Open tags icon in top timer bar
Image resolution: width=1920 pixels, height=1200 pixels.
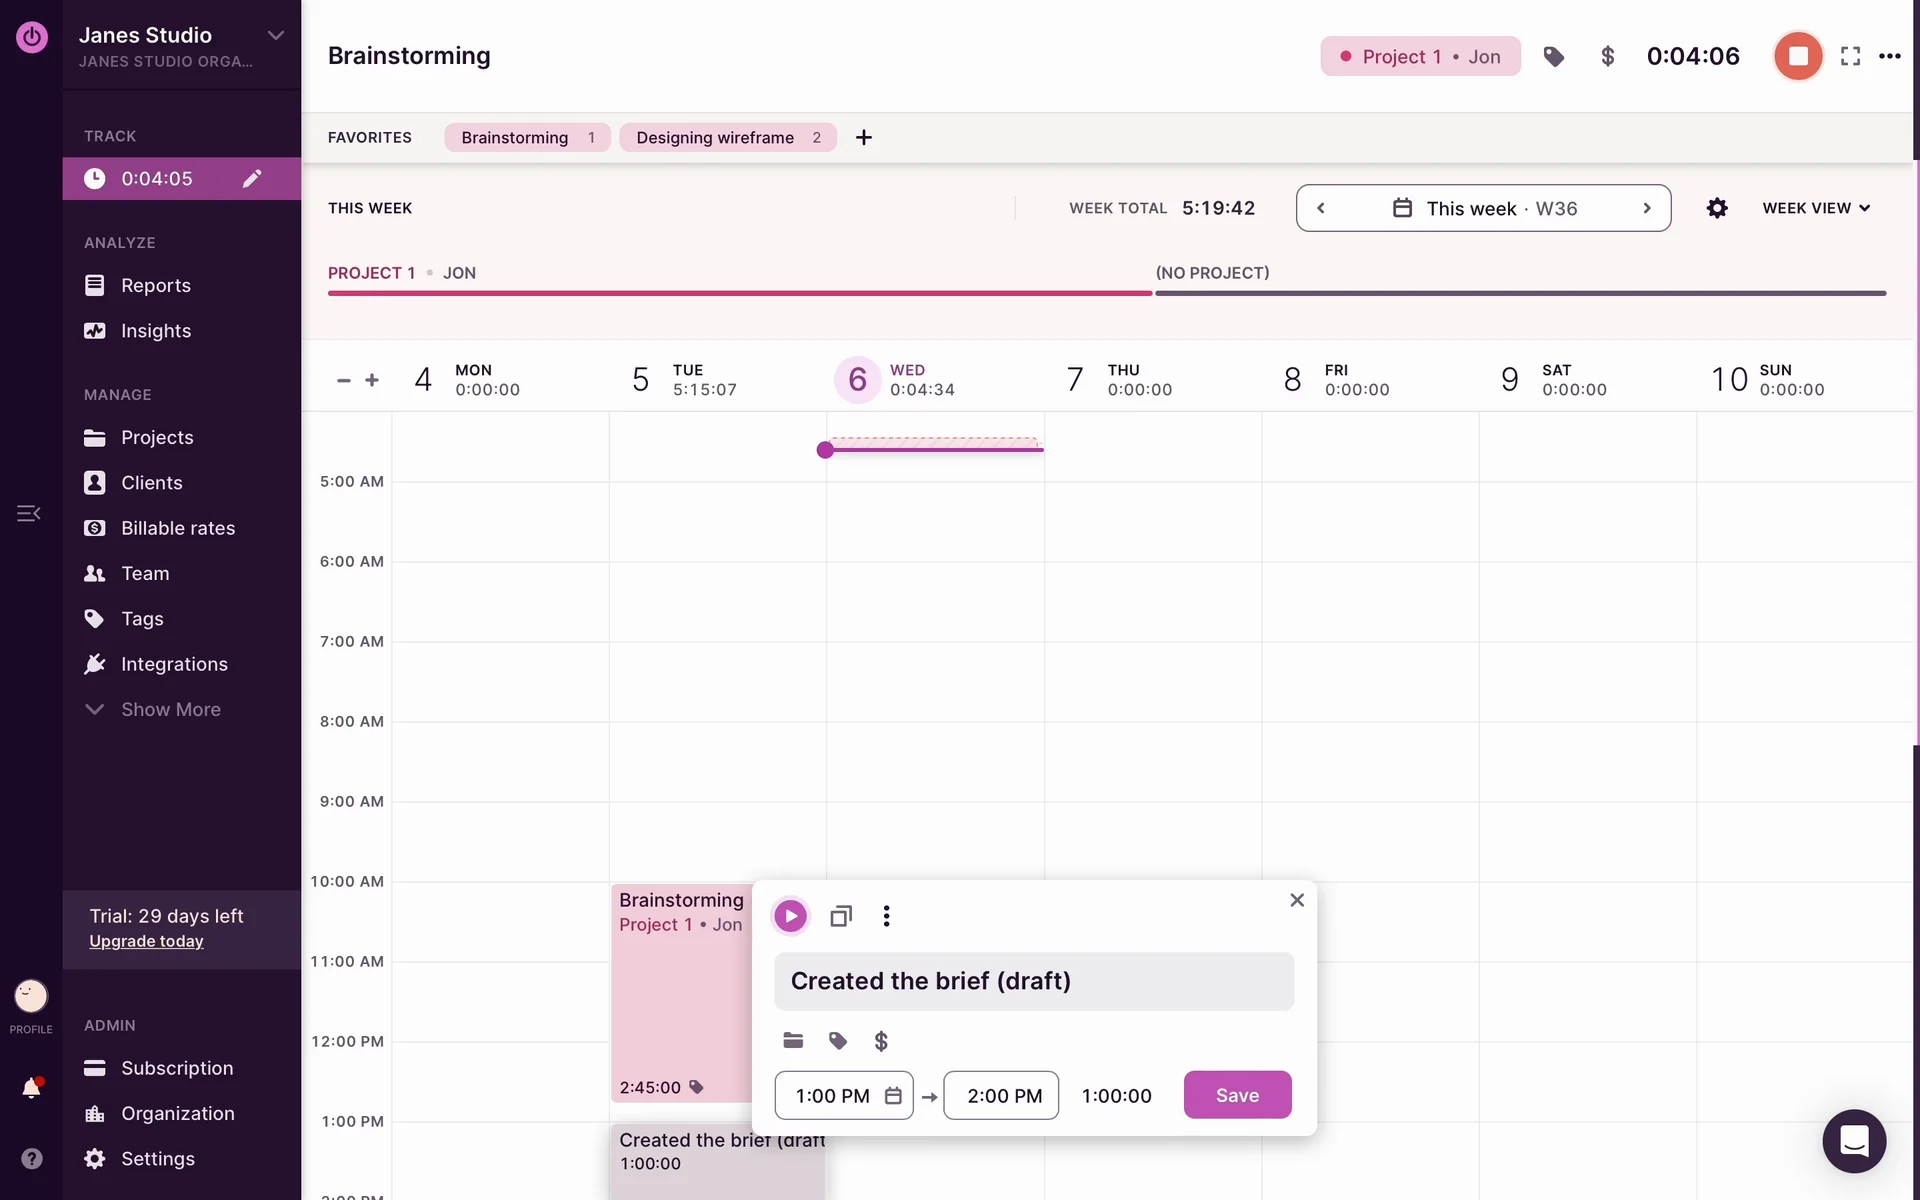[x=1553, y=56]
